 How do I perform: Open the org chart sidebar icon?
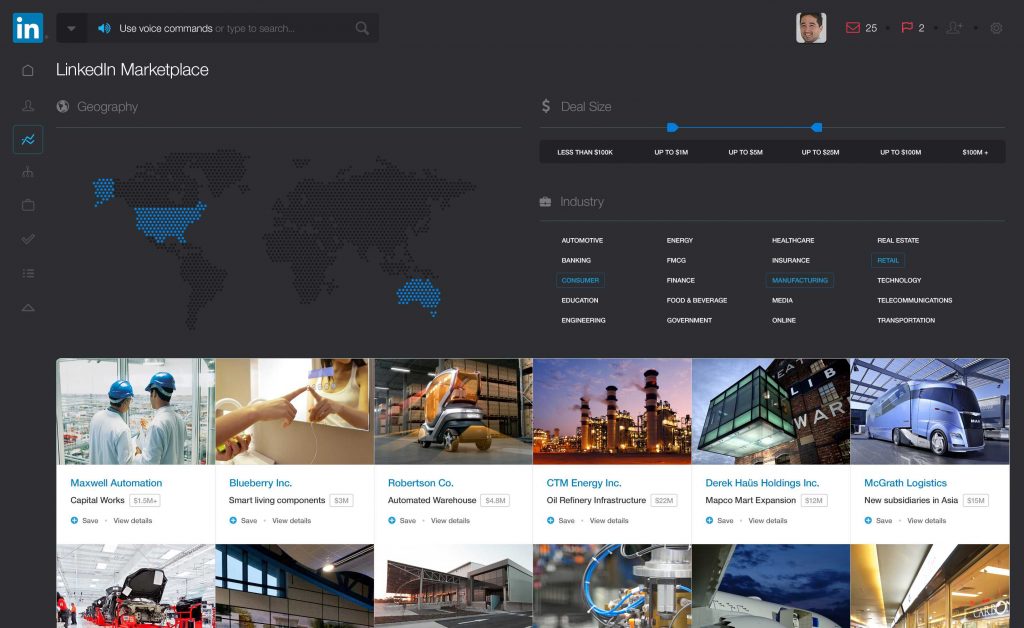(x=28, y=172)
